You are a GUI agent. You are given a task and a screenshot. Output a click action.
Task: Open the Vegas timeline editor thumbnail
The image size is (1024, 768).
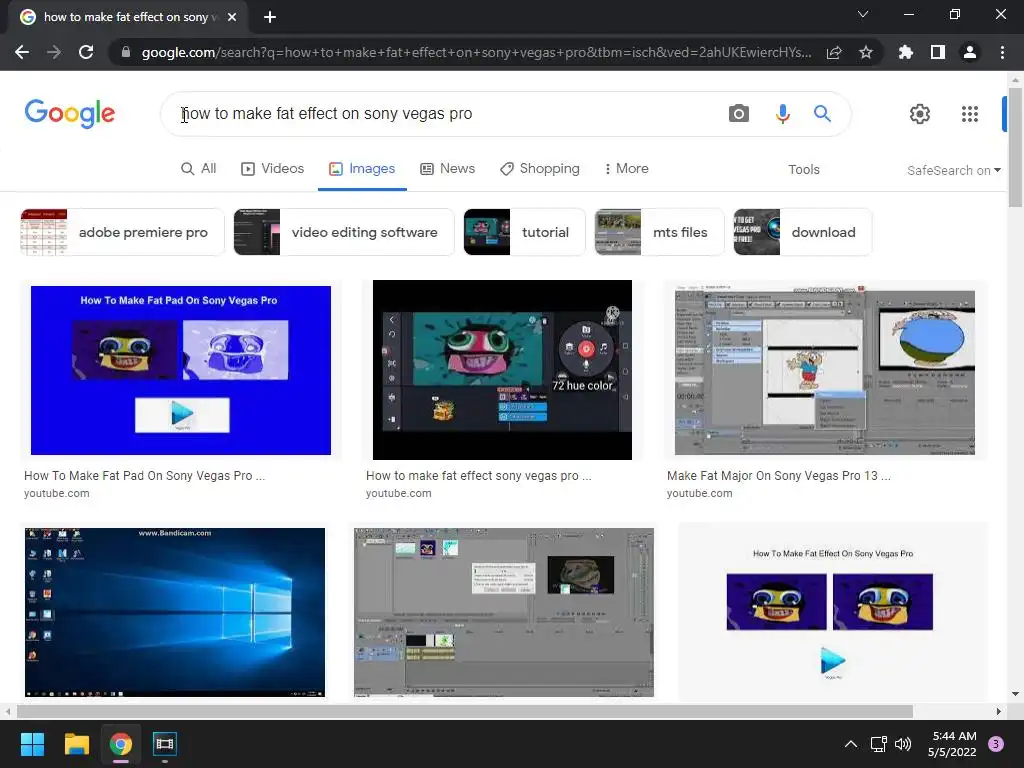(x=504, y=612)
